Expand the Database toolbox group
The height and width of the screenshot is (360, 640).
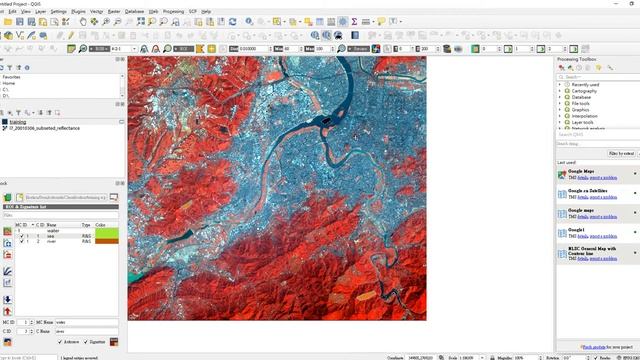(x=560, y=97)
